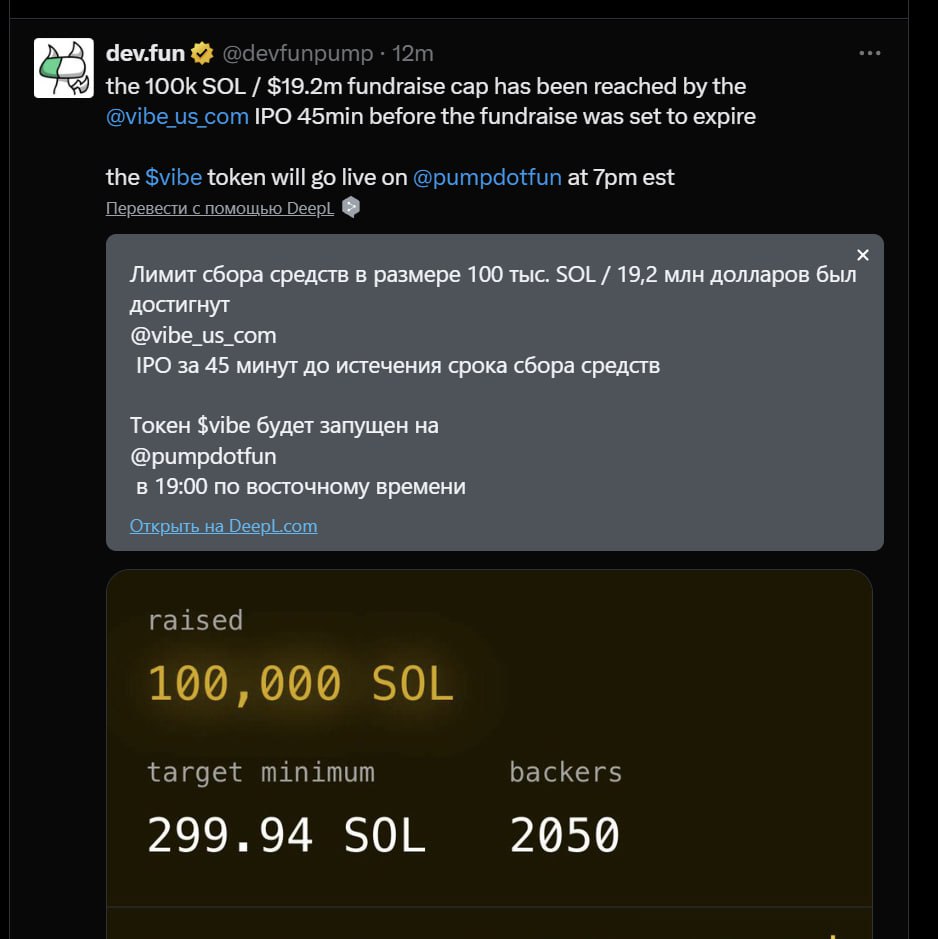This screenshot has height=939, width=938.
Task: Open the @pumpdotfun mention in the tweet
Action: tap(487, 177)
